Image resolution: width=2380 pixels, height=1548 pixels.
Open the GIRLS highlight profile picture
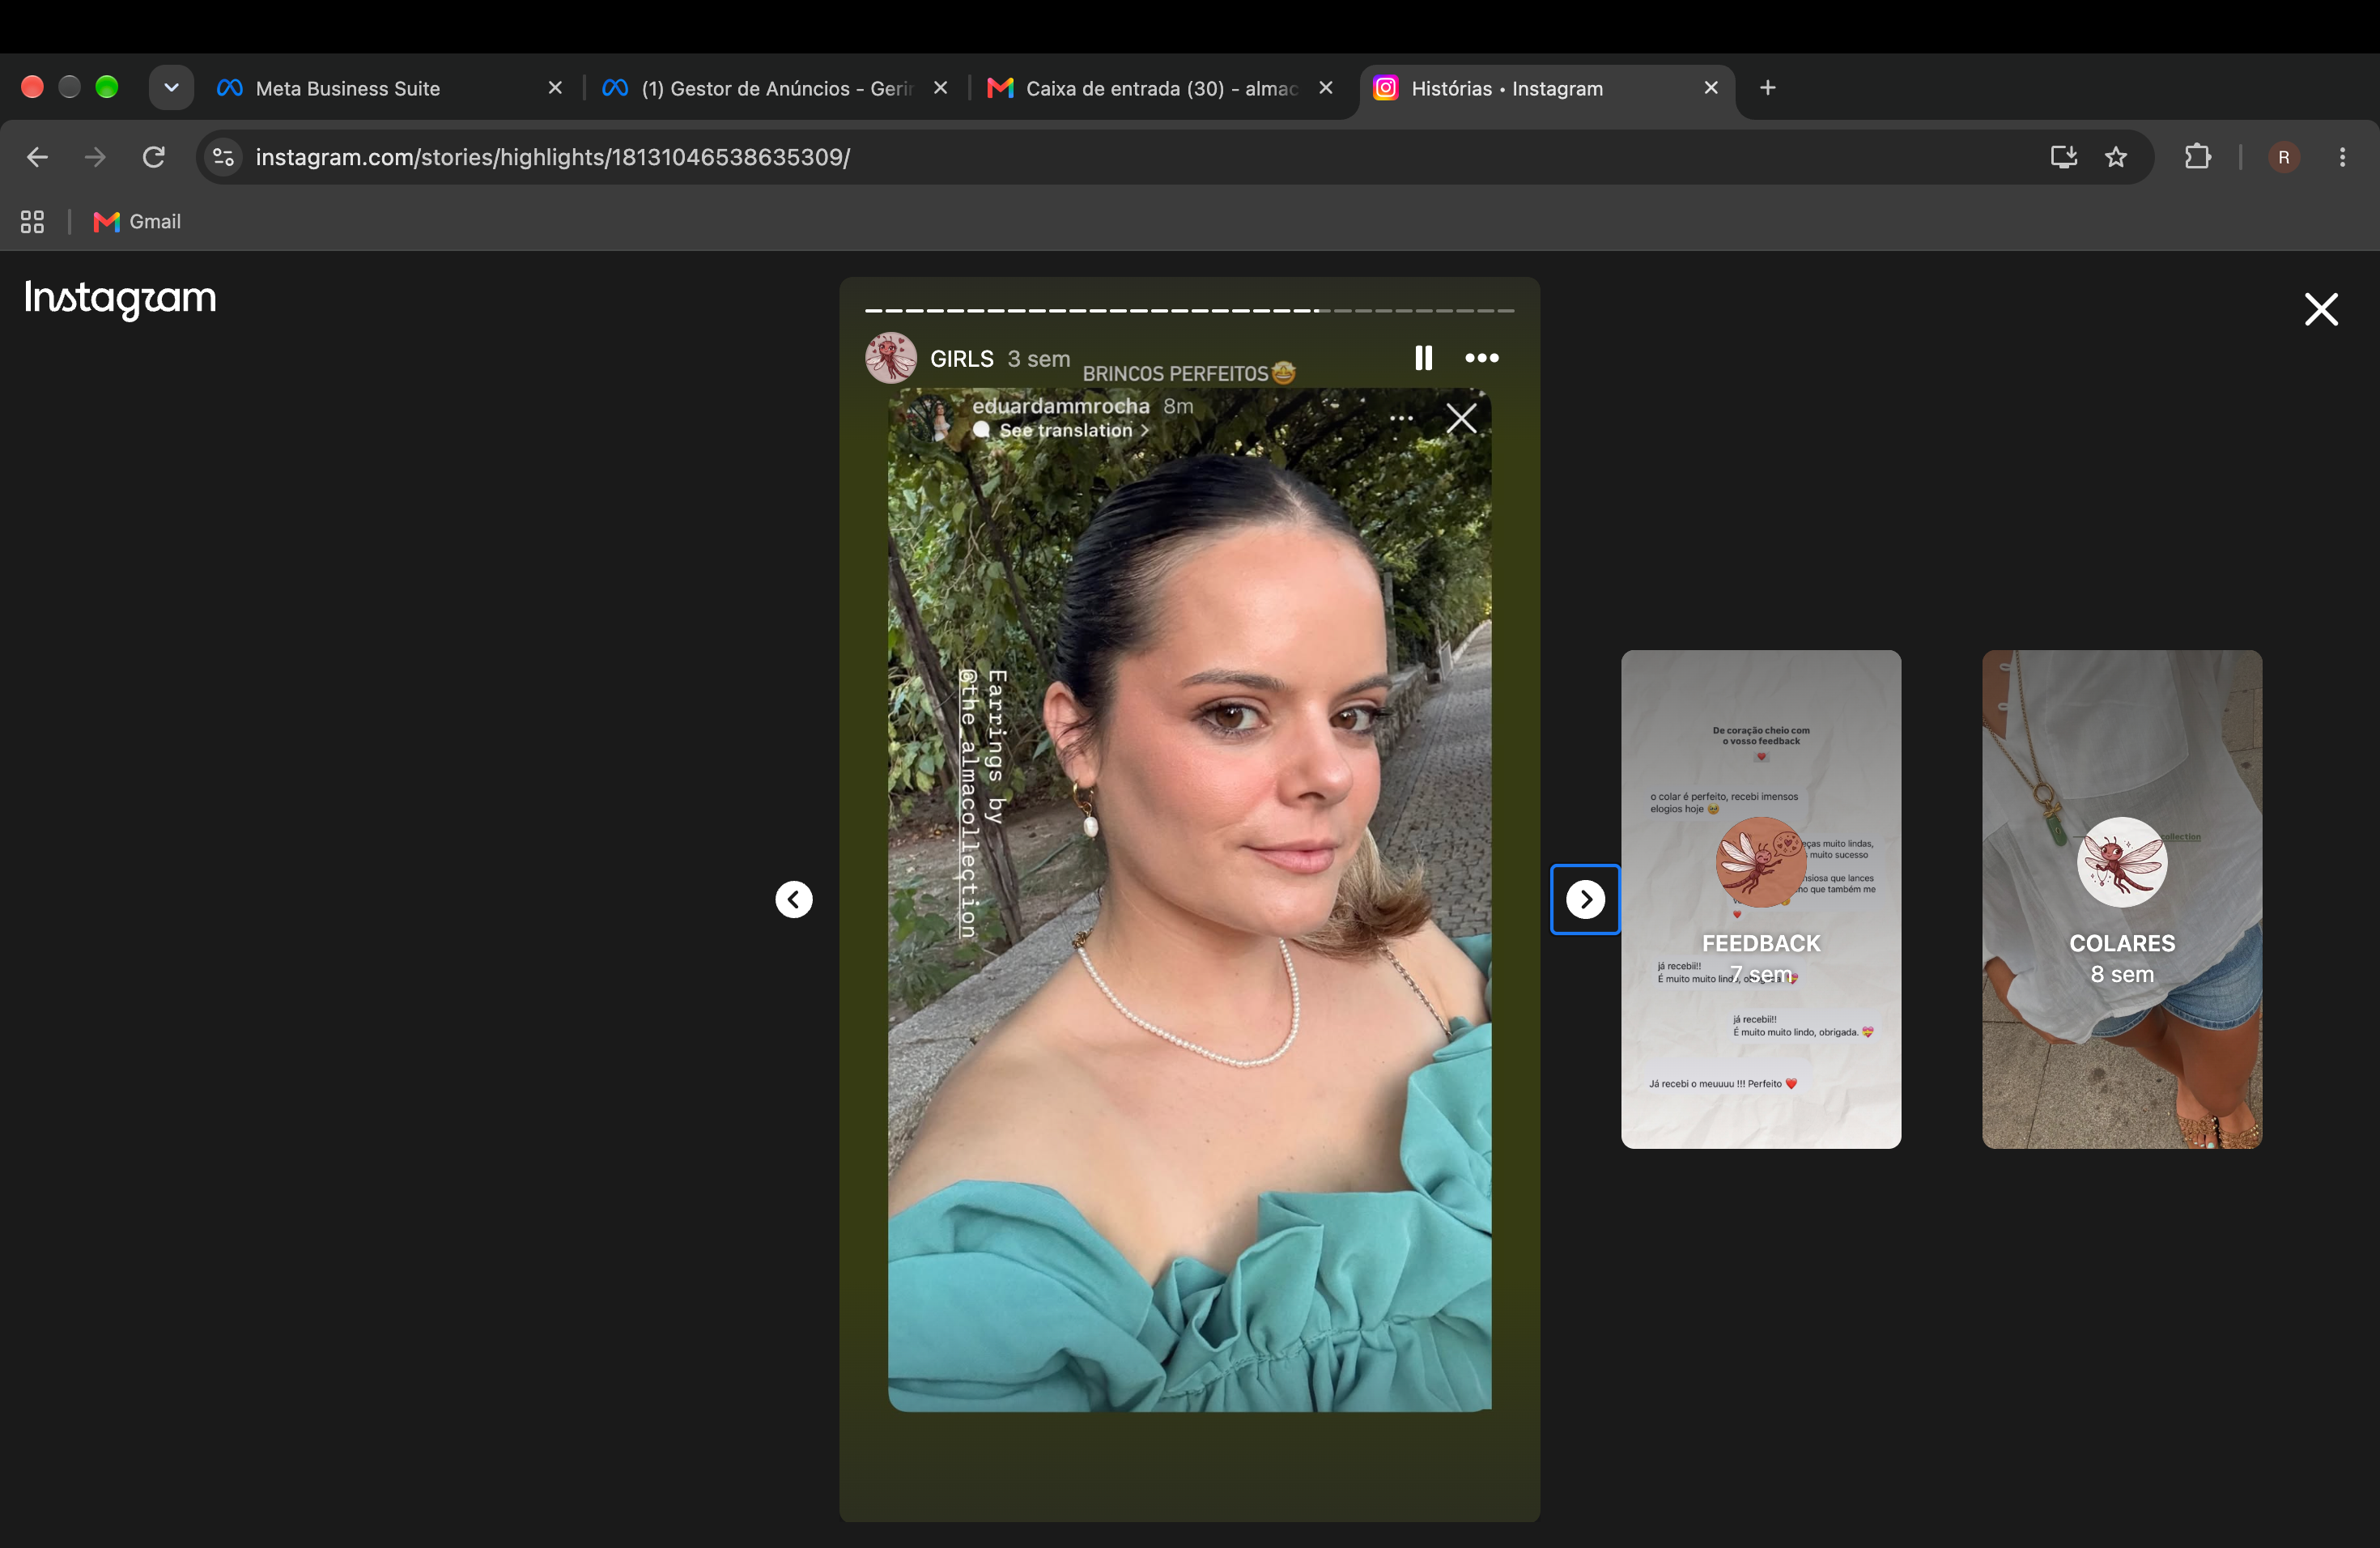pos(890,358)
